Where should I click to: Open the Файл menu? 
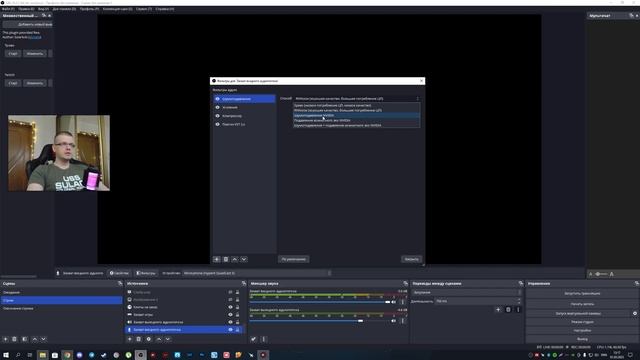8,9
